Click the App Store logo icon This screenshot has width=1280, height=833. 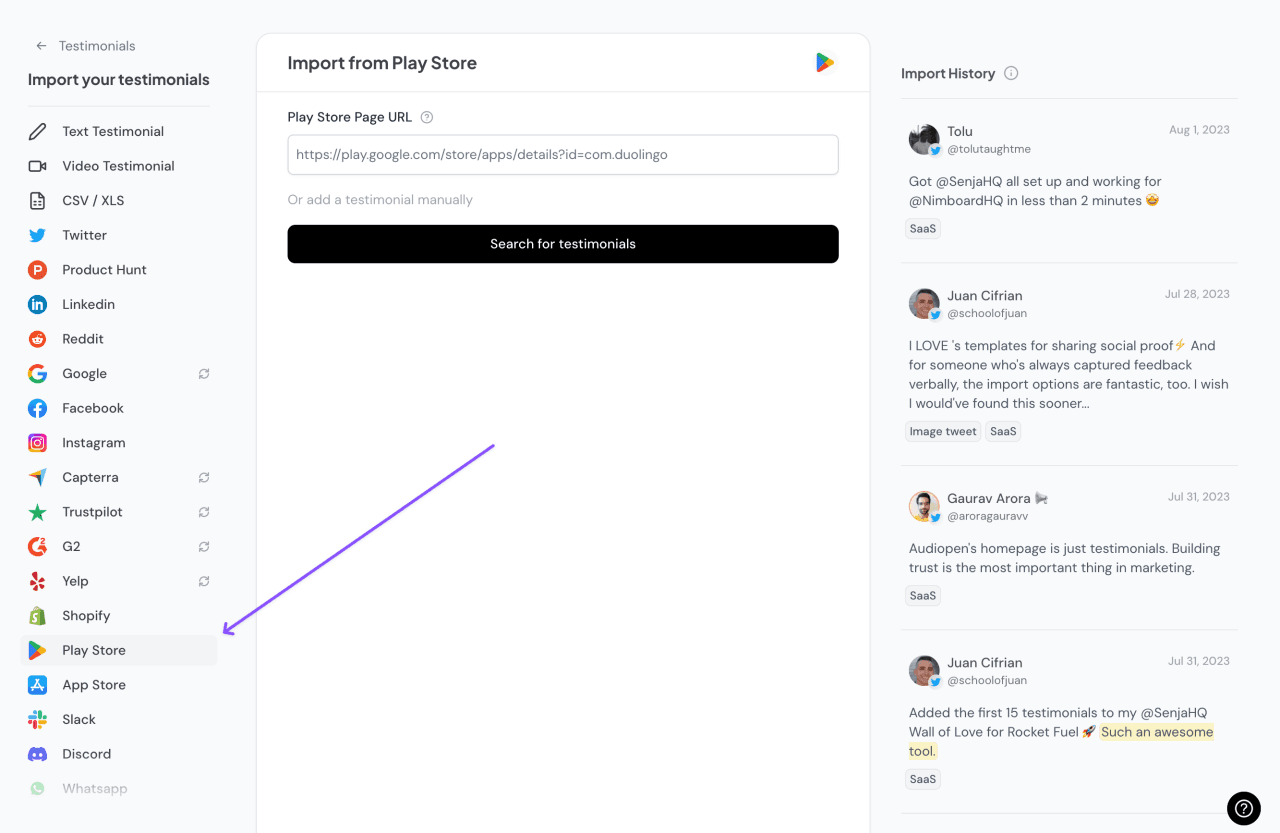pyautogui.click(x=37, y=685)
